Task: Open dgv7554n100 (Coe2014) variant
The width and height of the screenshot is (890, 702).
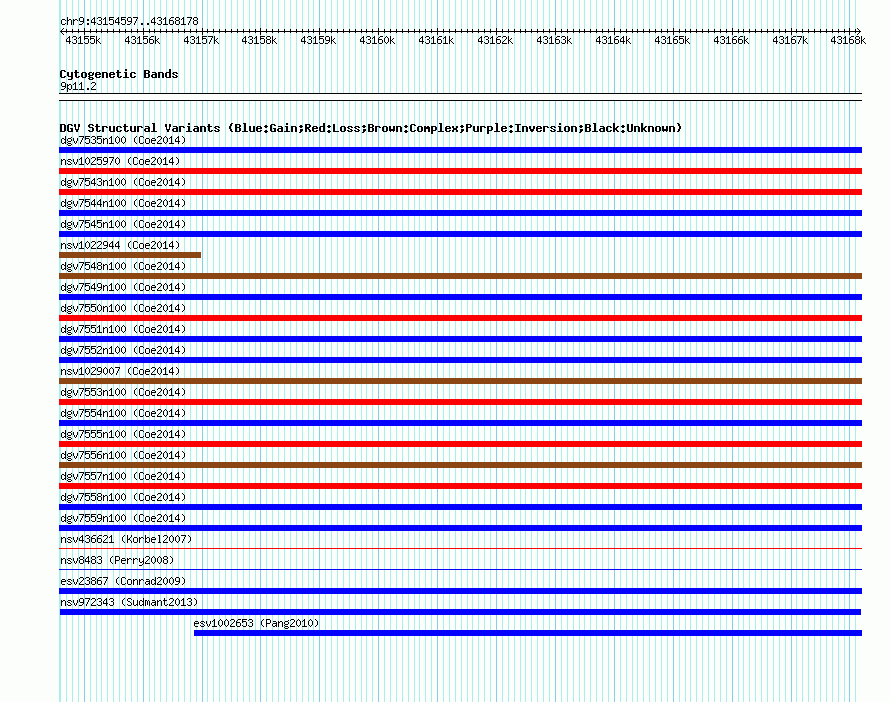Action: pos(123,413)
